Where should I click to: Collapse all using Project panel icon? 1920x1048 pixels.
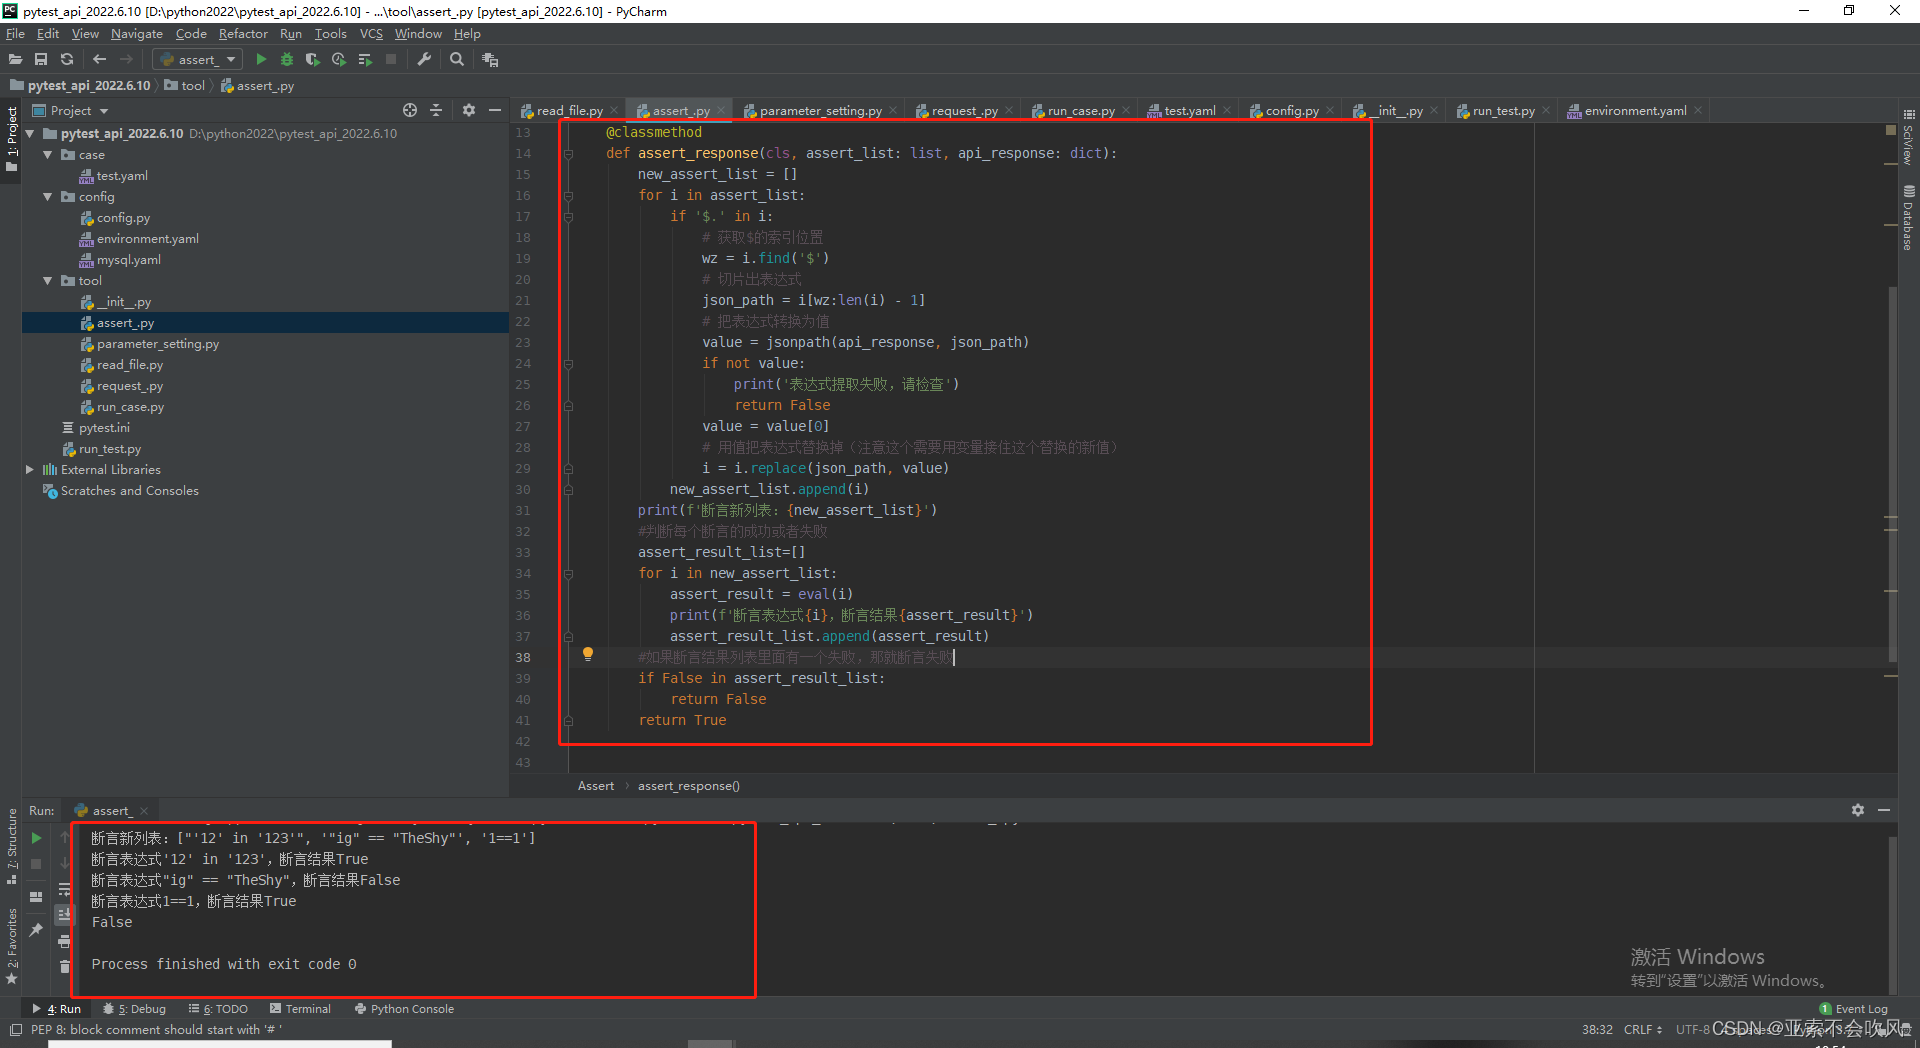coord(436,110)
